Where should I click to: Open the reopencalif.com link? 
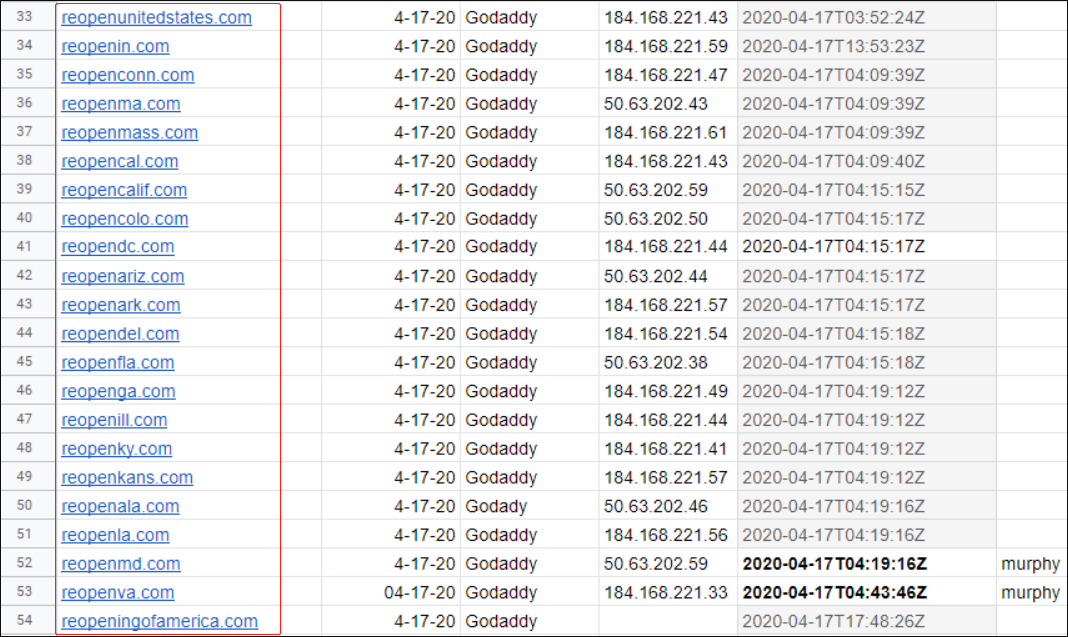click(x=124, y=190)
